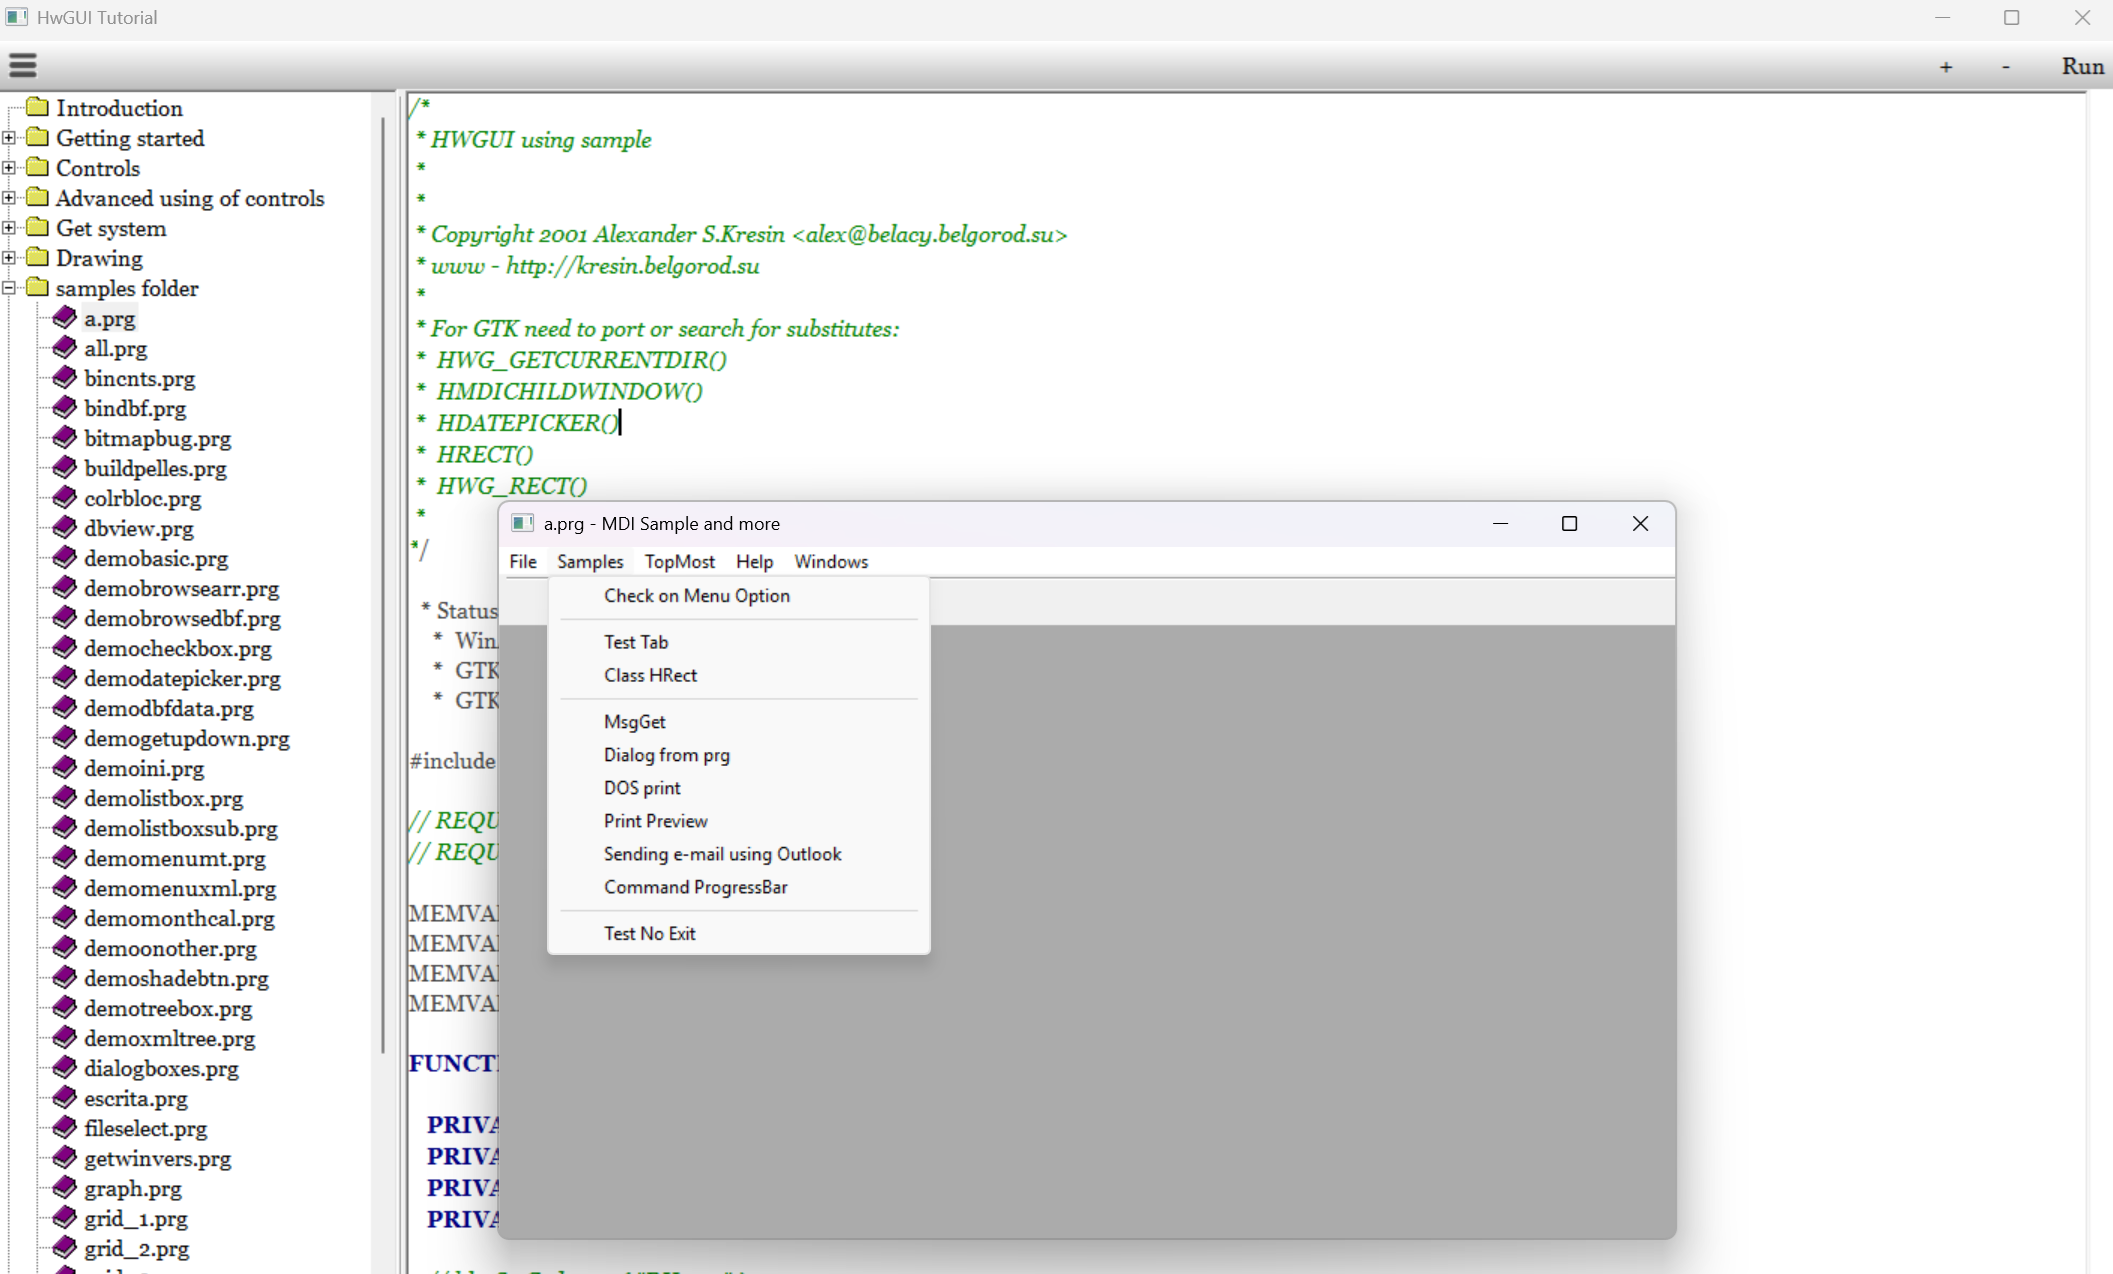The width and height of the screenshot is (2113, 1274).
Task: Click the samples folder icon
Action: (38, 288)
